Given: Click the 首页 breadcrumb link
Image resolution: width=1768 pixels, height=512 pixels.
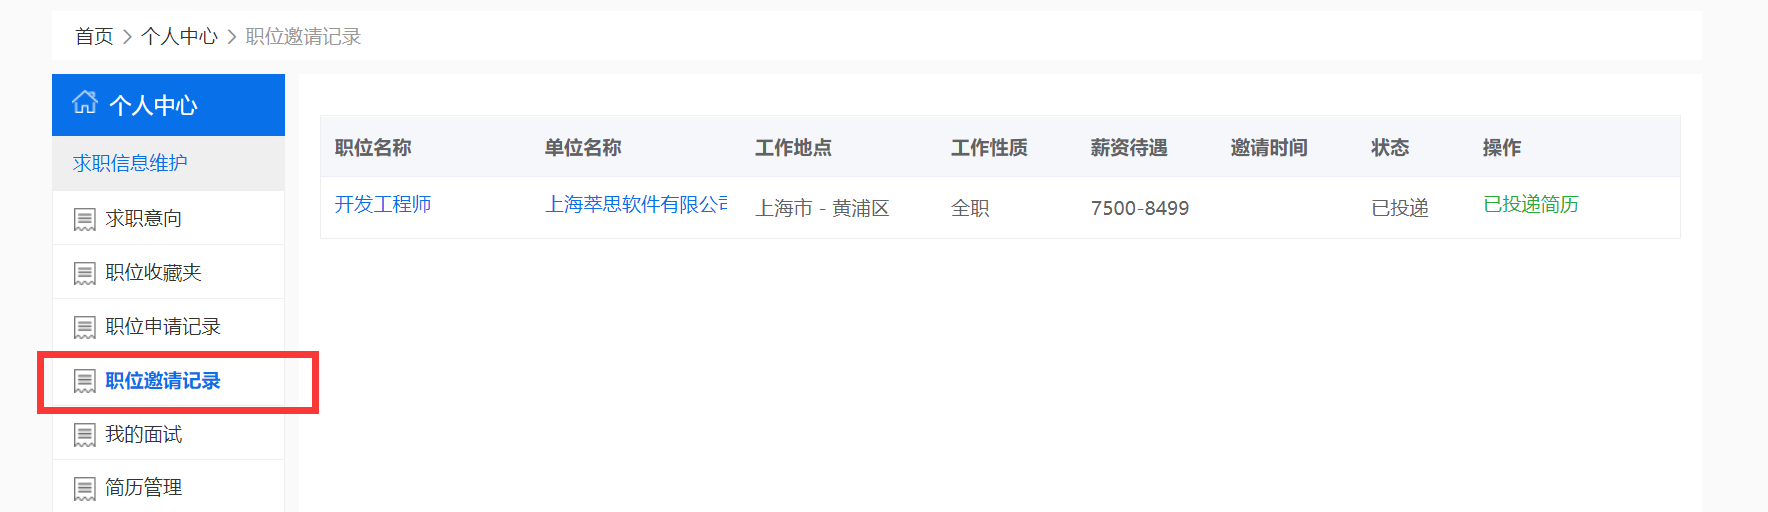Looking at the screenshot, I should 95,36.
